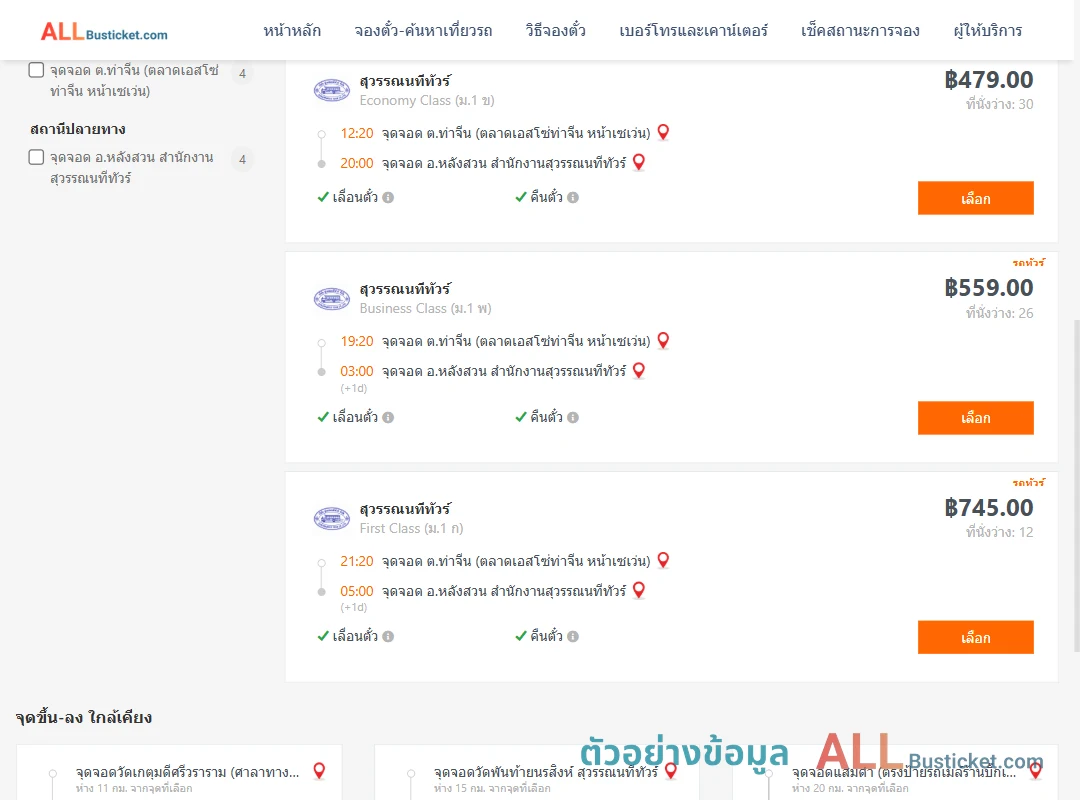Click the ที่นั่งว่าง: 12 seat count
The width and height of the screenshot is (1080, 800).
coord(999,533)
